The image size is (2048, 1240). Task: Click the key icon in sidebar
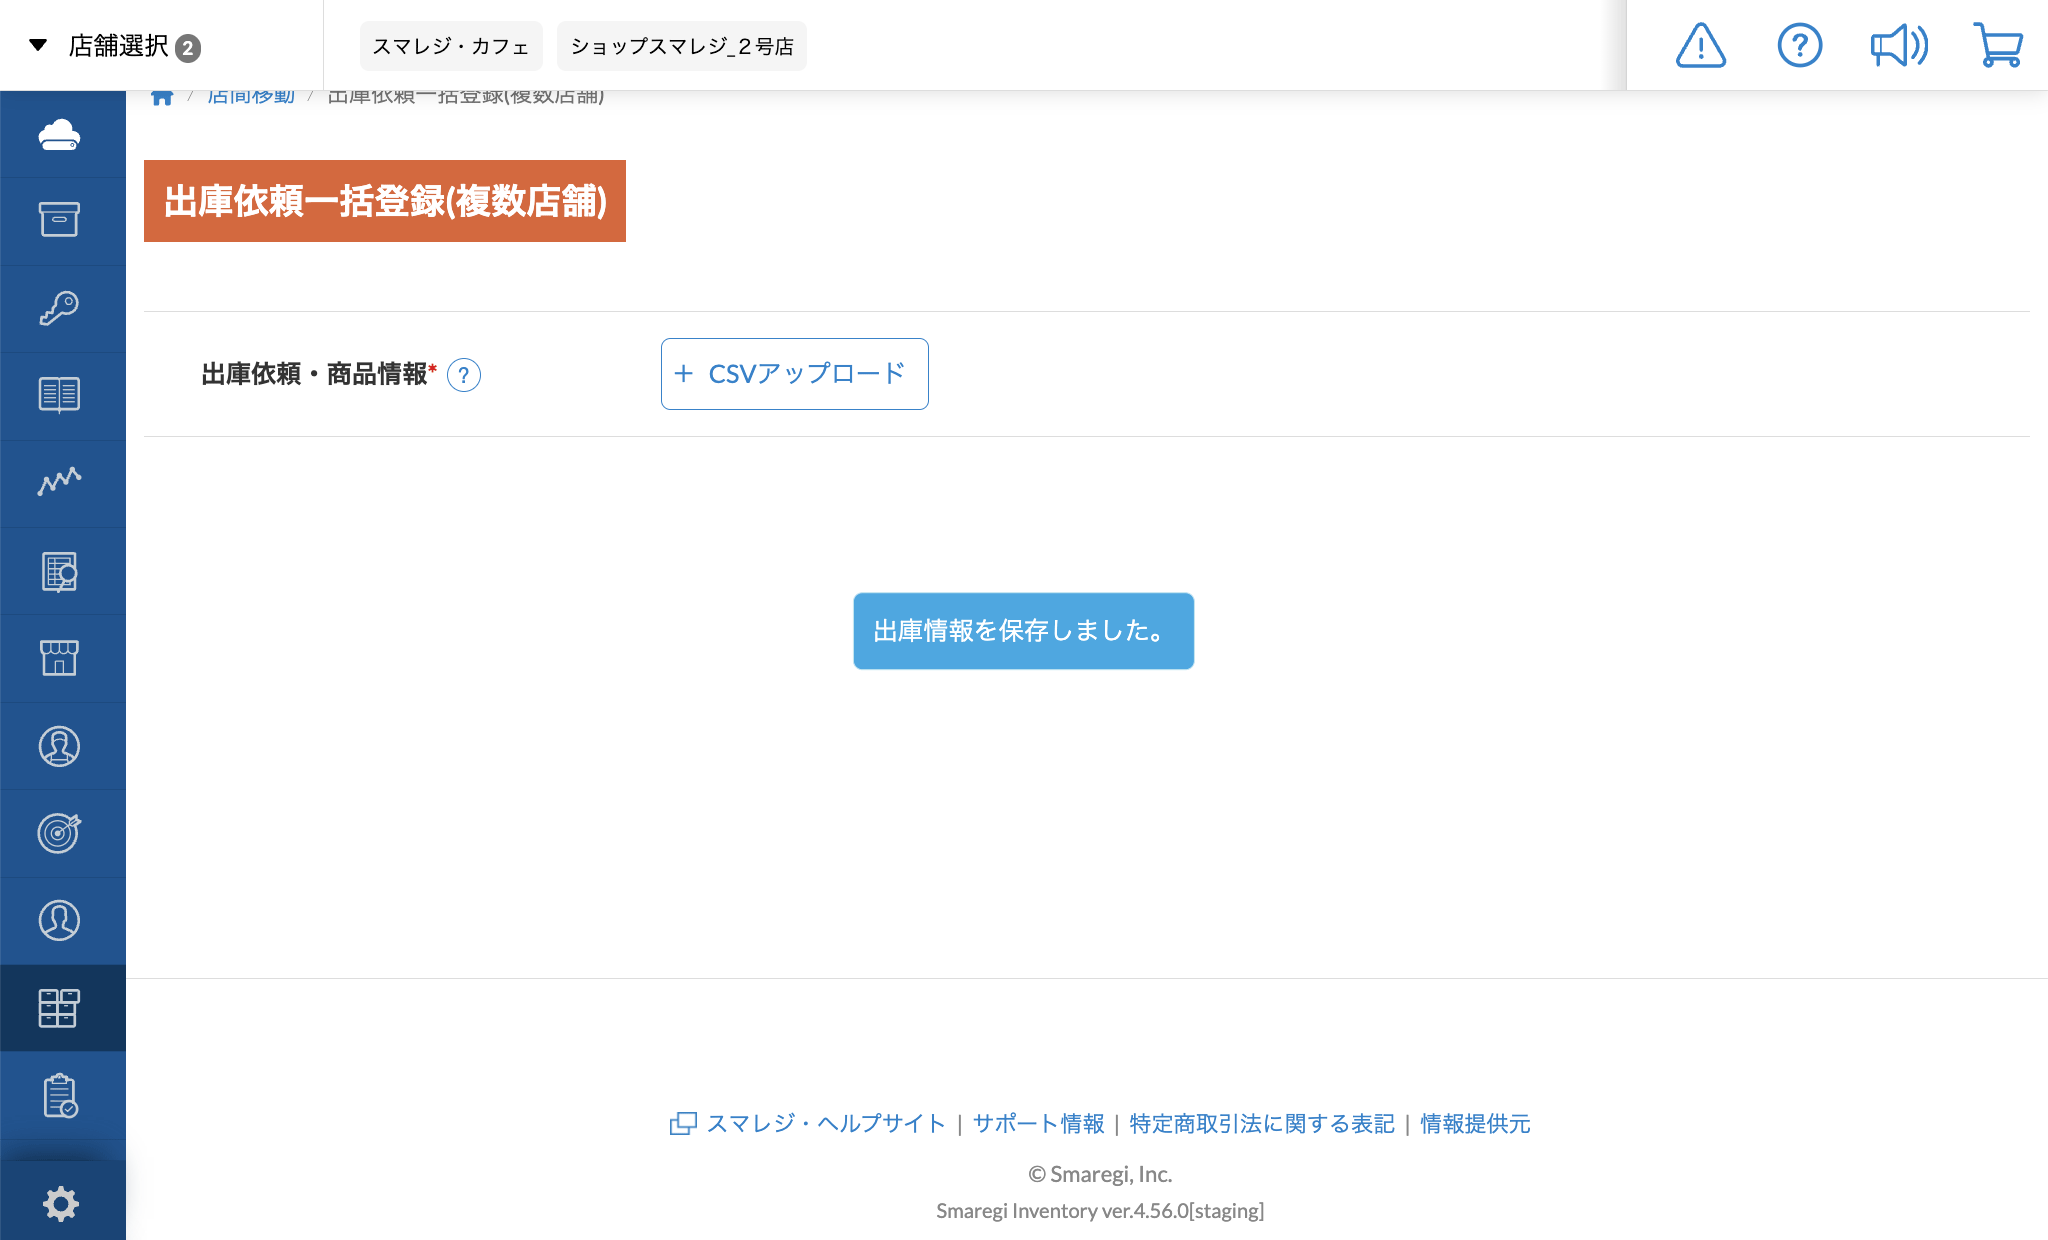[60, 308]
